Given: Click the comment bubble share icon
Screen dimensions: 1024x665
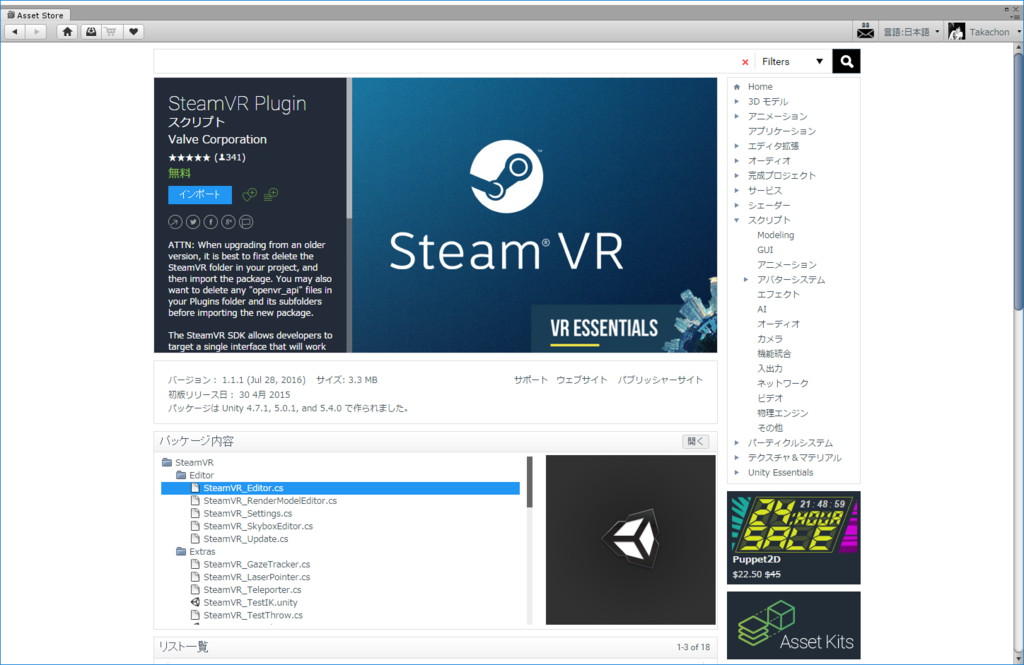Looking at the screenshot, I should tap(246, 222).
